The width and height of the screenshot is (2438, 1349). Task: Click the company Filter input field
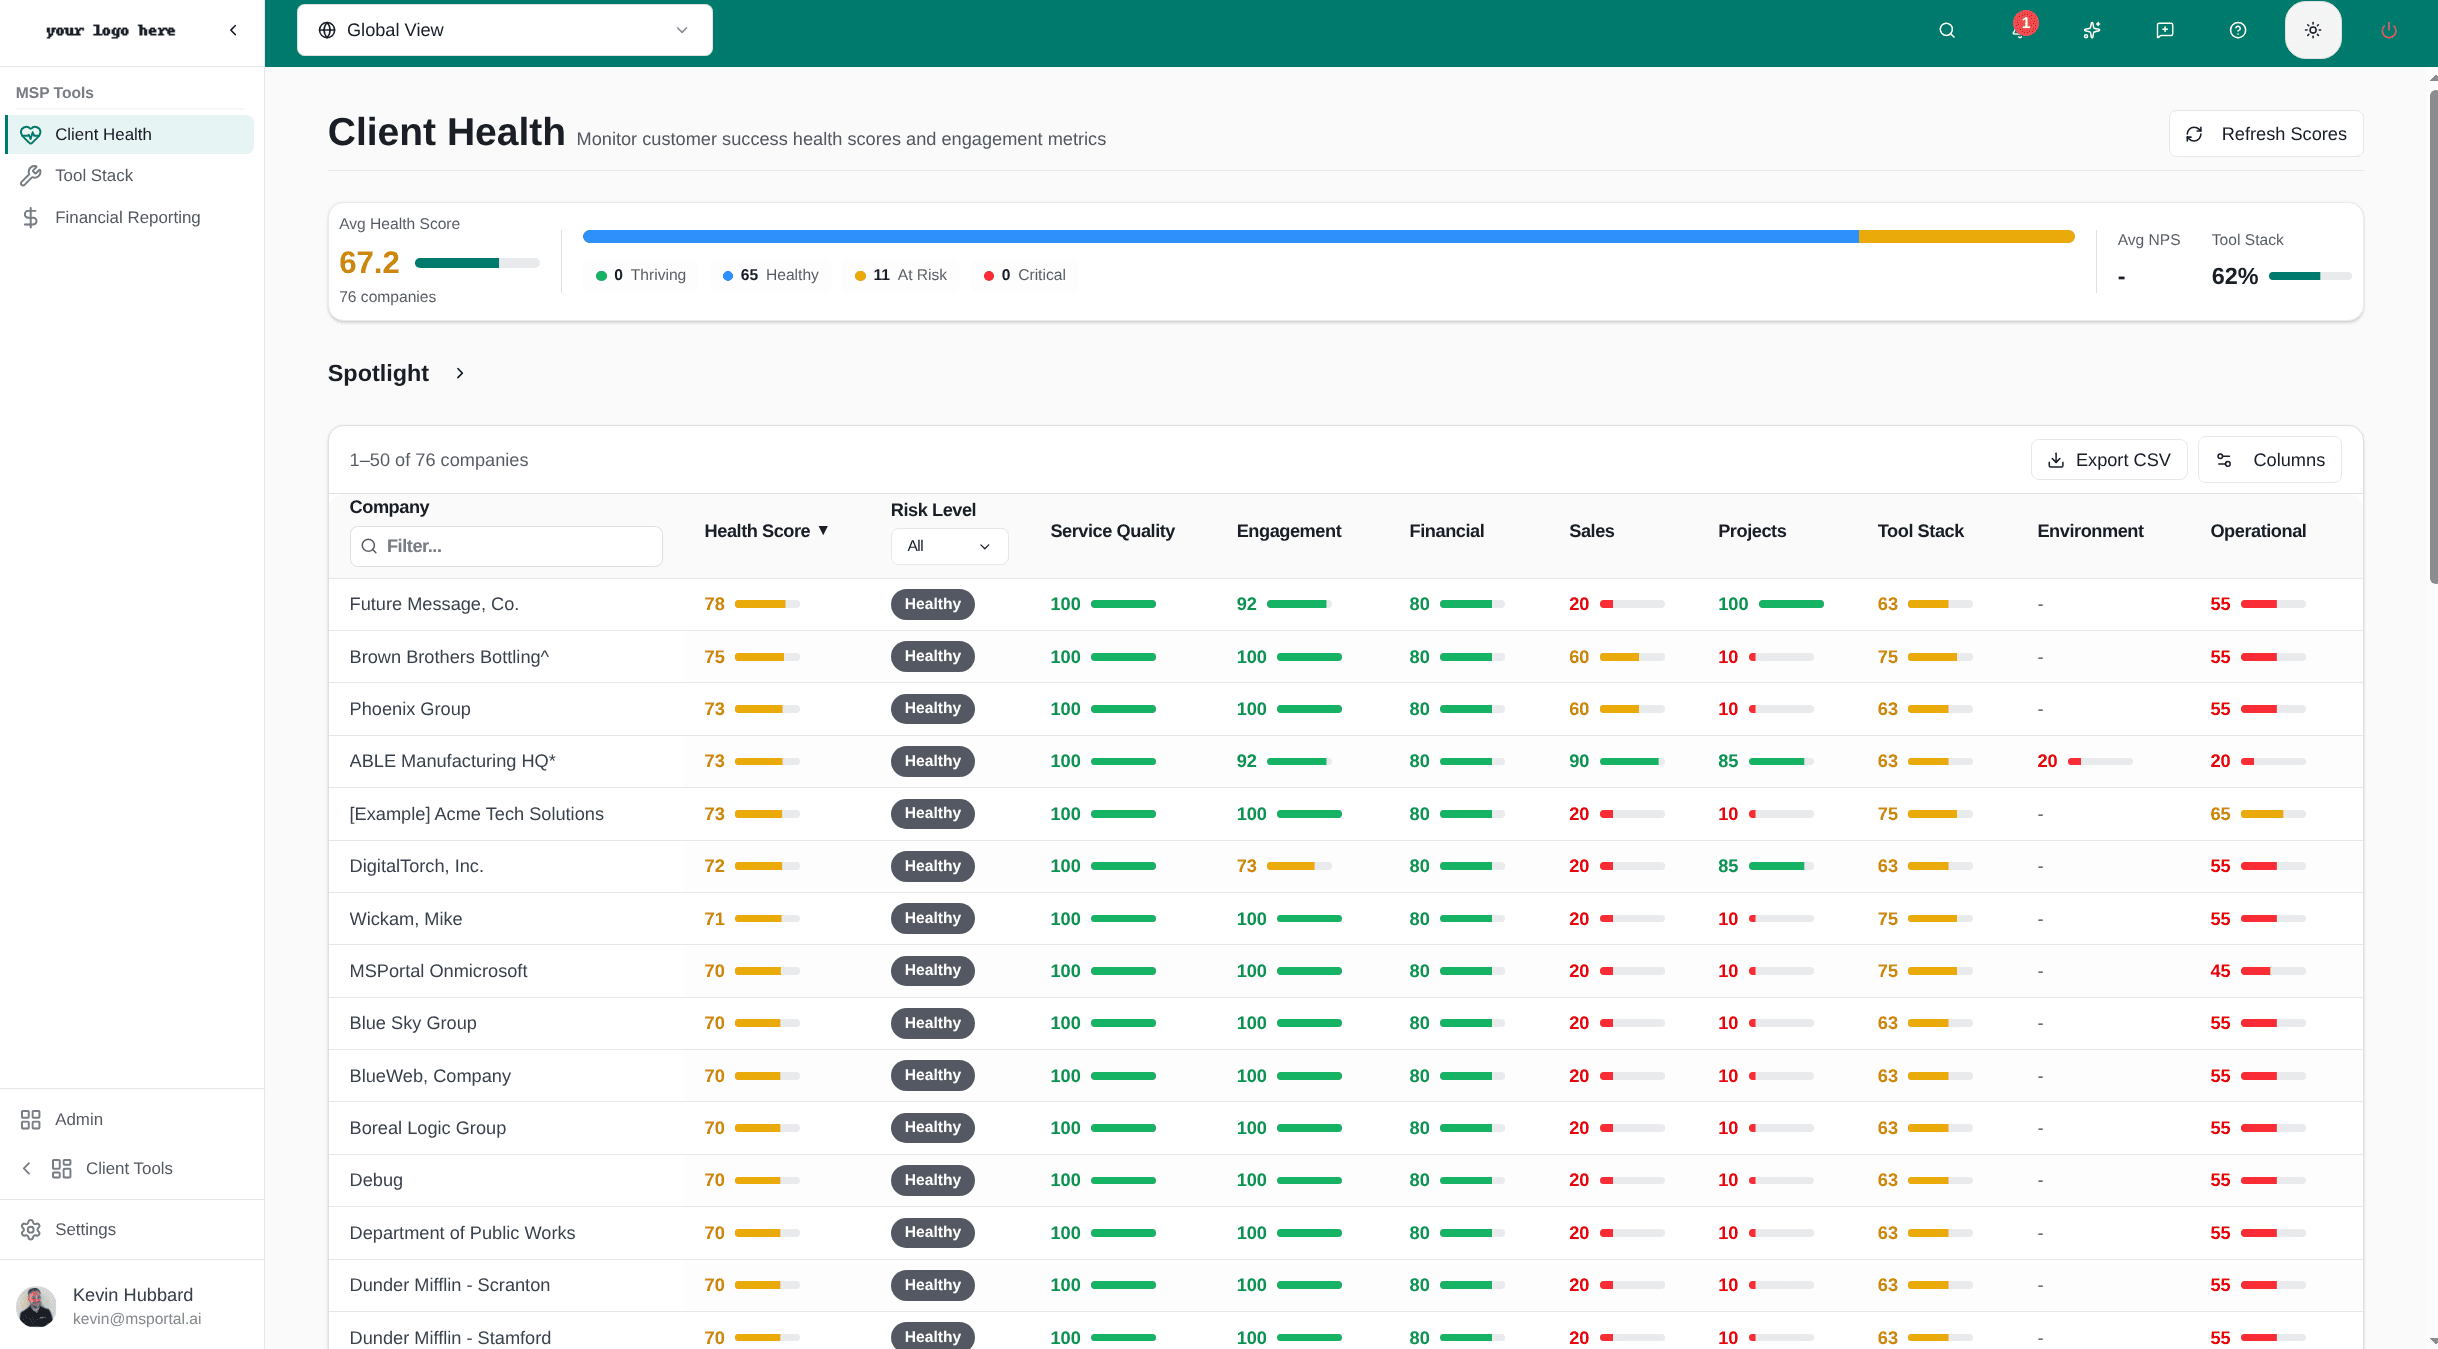click(x=505, y=546)
